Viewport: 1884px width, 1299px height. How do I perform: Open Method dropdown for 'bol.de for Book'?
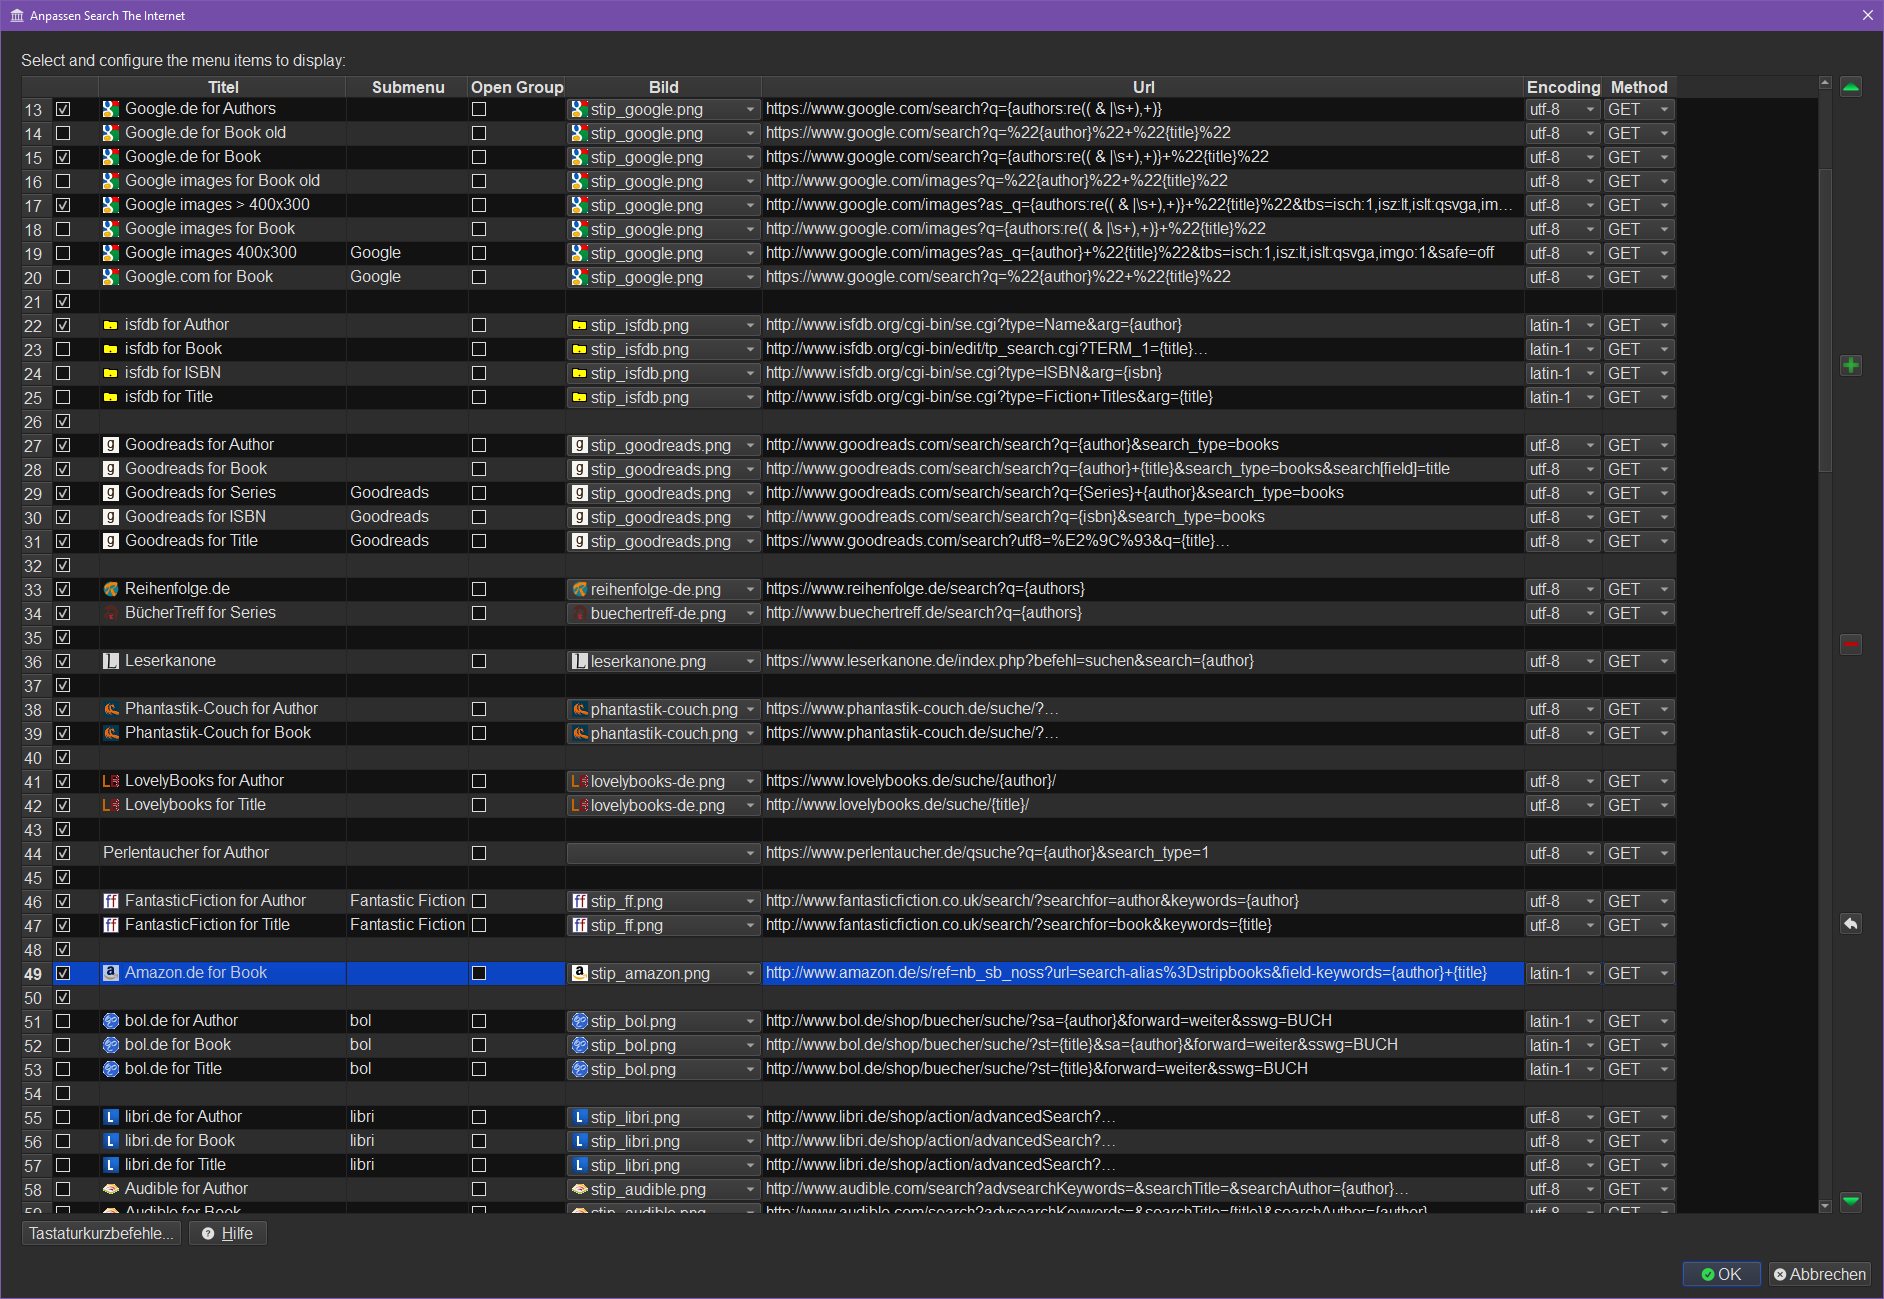[x=1639, y=1045]
